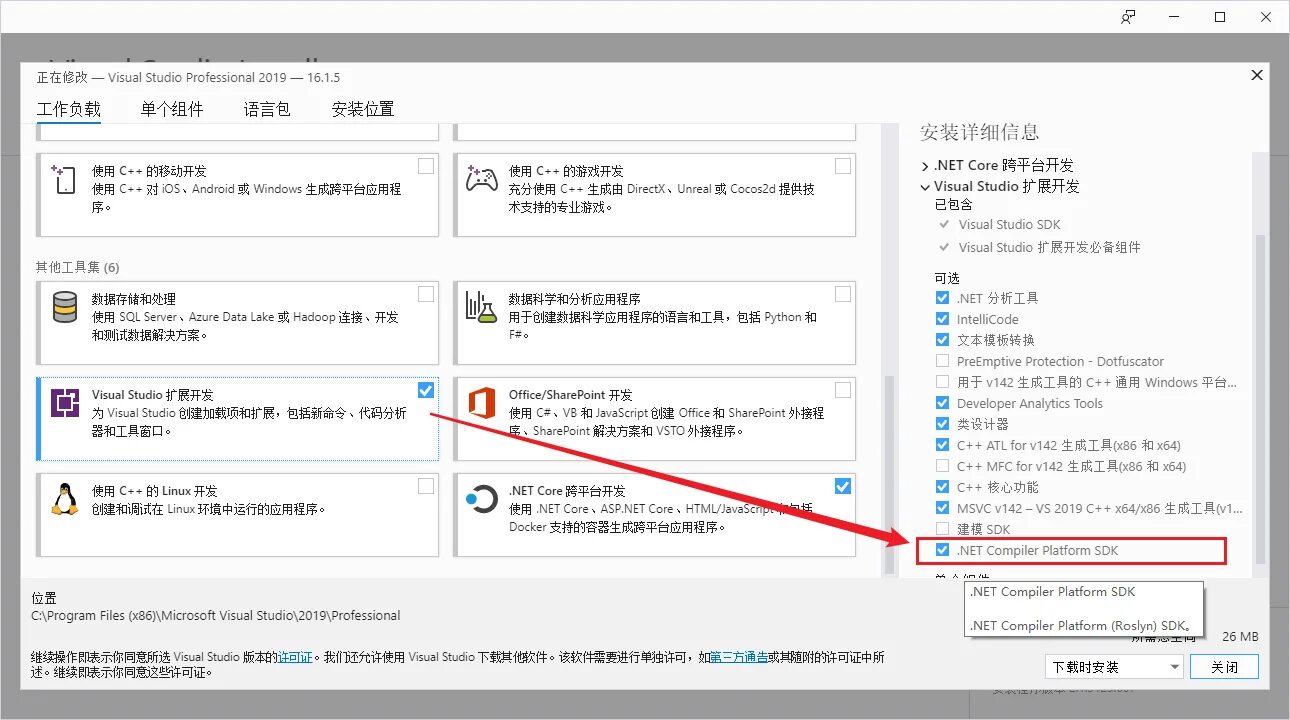Uncheck the 文本模板转换 option
1290x720 pixels.
942,340
